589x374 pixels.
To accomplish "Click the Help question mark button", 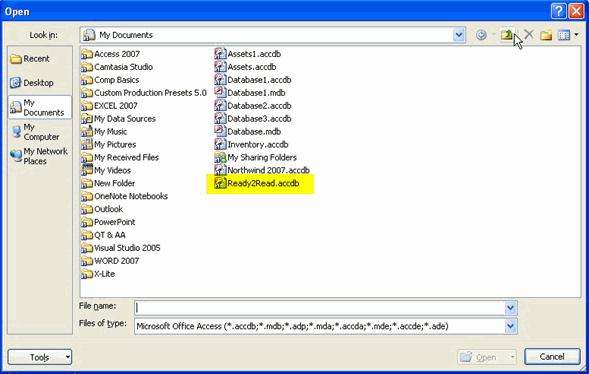I will (x=559, y=11).
